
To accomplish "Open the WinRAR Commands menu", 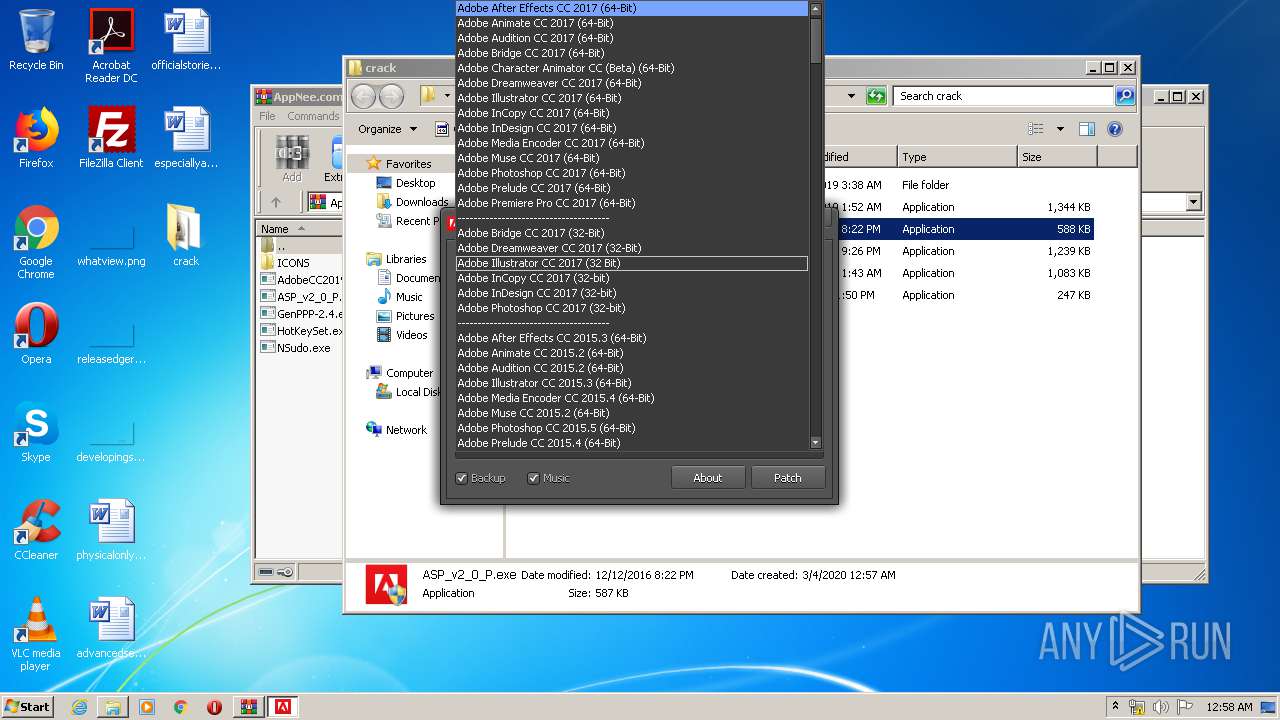I will (x=313, y=116).
